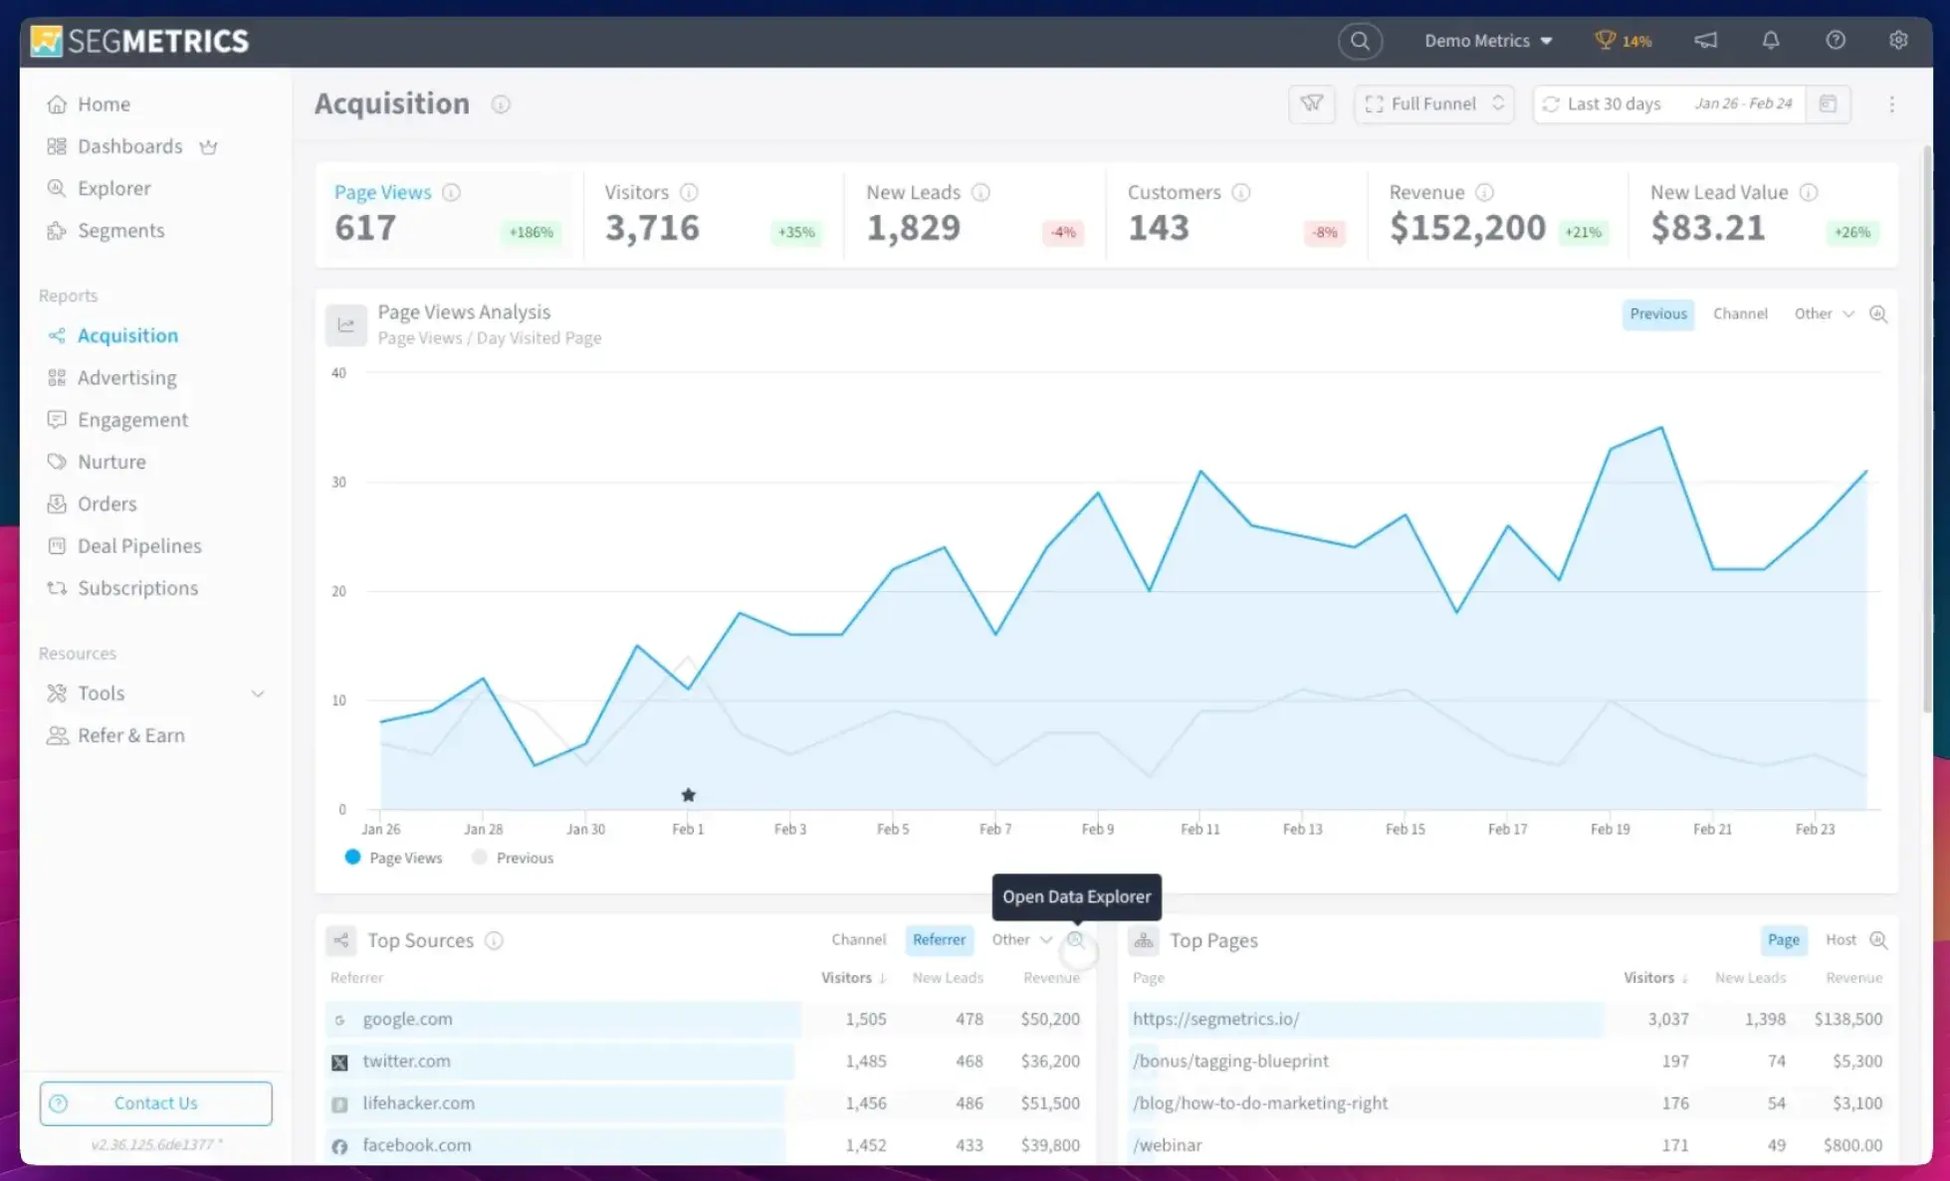
Task: Switch Top Pages to Host view
Action: click(x=1840, y=940)
